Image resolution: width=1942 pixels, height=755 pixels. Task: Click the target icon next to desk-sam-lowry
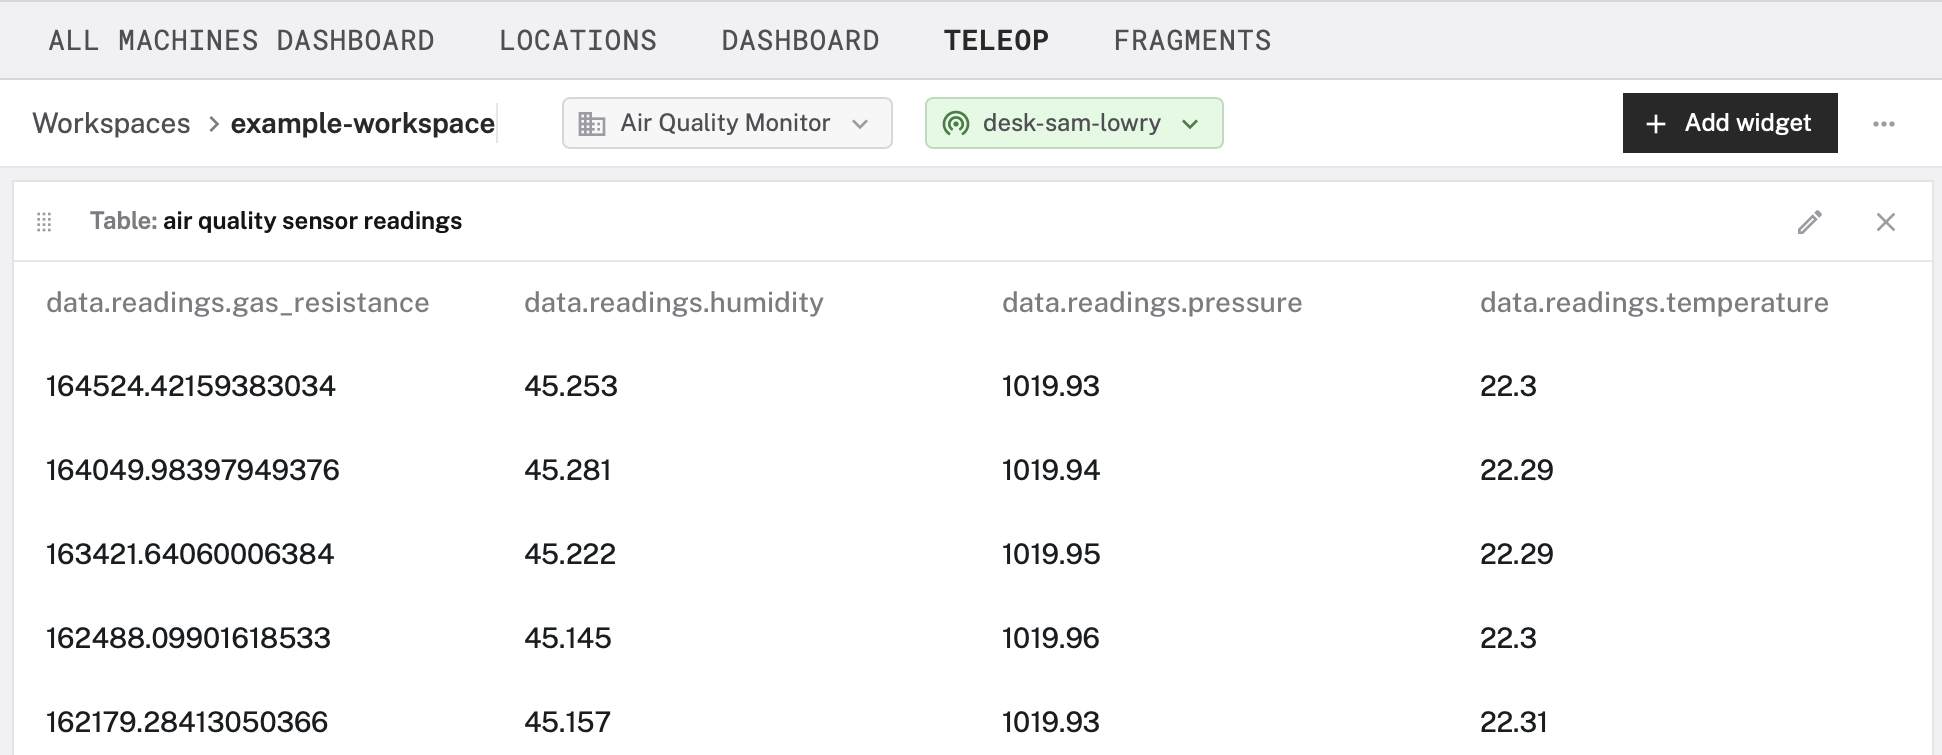[953, 123]
